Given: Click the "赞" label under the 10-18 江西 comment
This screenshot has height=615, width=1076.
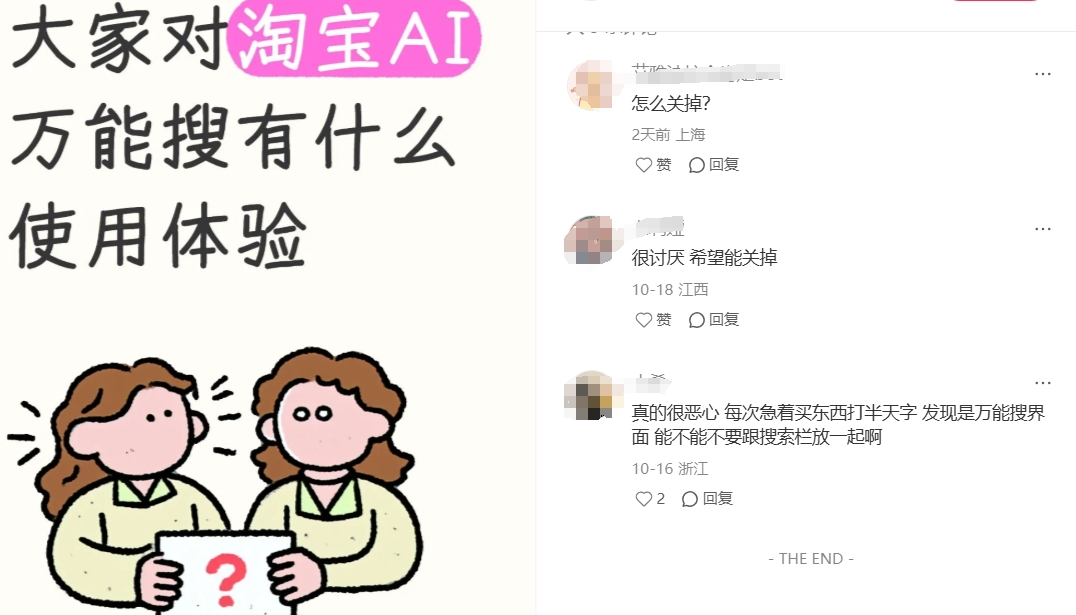Looking at the screenshot, I should 664,320.
